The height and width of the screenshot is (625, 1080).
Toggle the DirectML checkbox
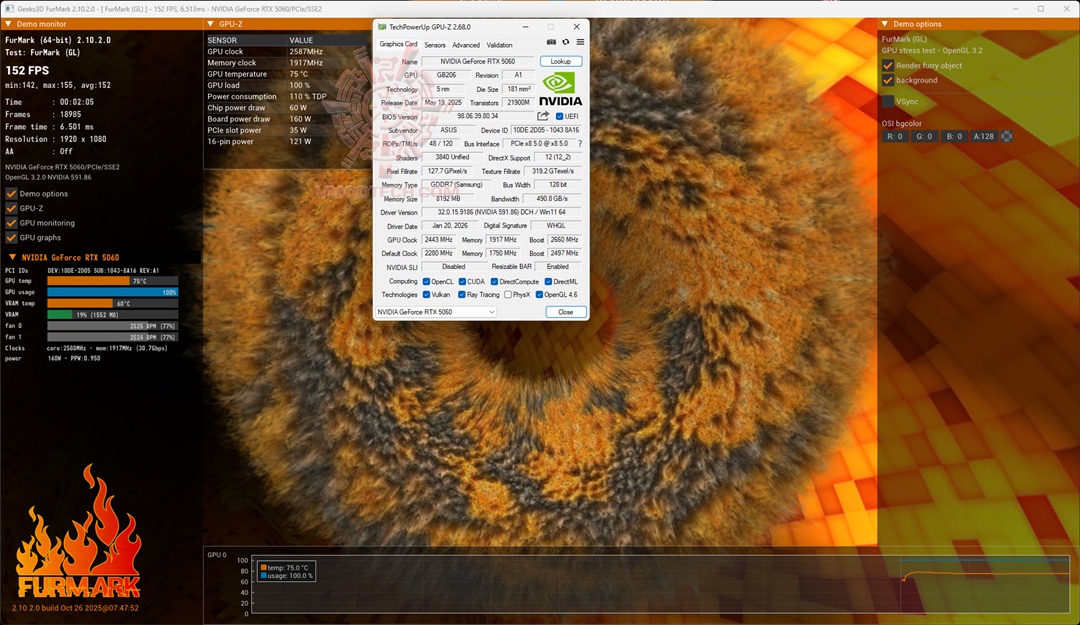pos(548,282)
